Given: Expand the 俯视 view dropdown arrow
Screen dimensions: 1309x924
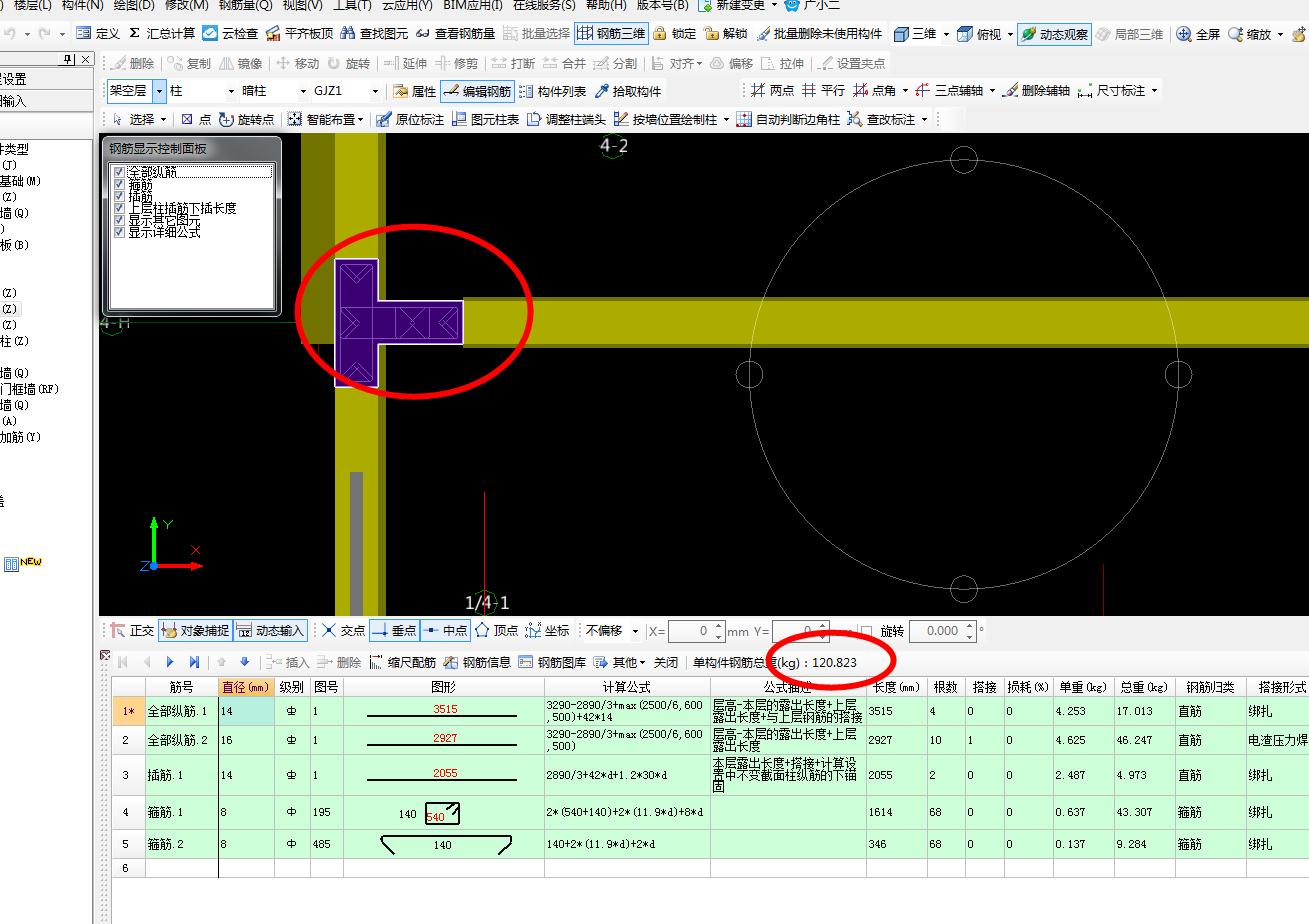Looking at the screenshot, I should pos(1010,34).
